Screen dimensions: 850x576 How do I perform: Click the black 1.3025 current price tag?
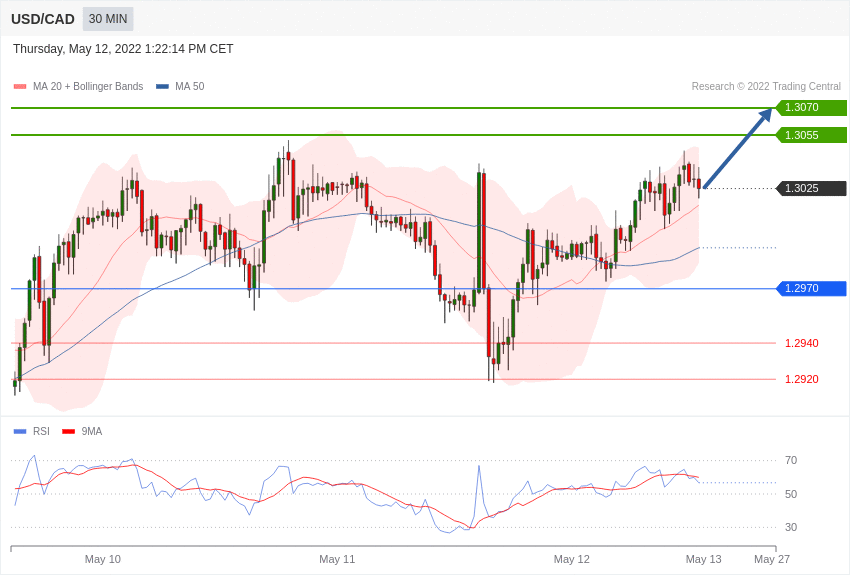(x=811, y=188)
